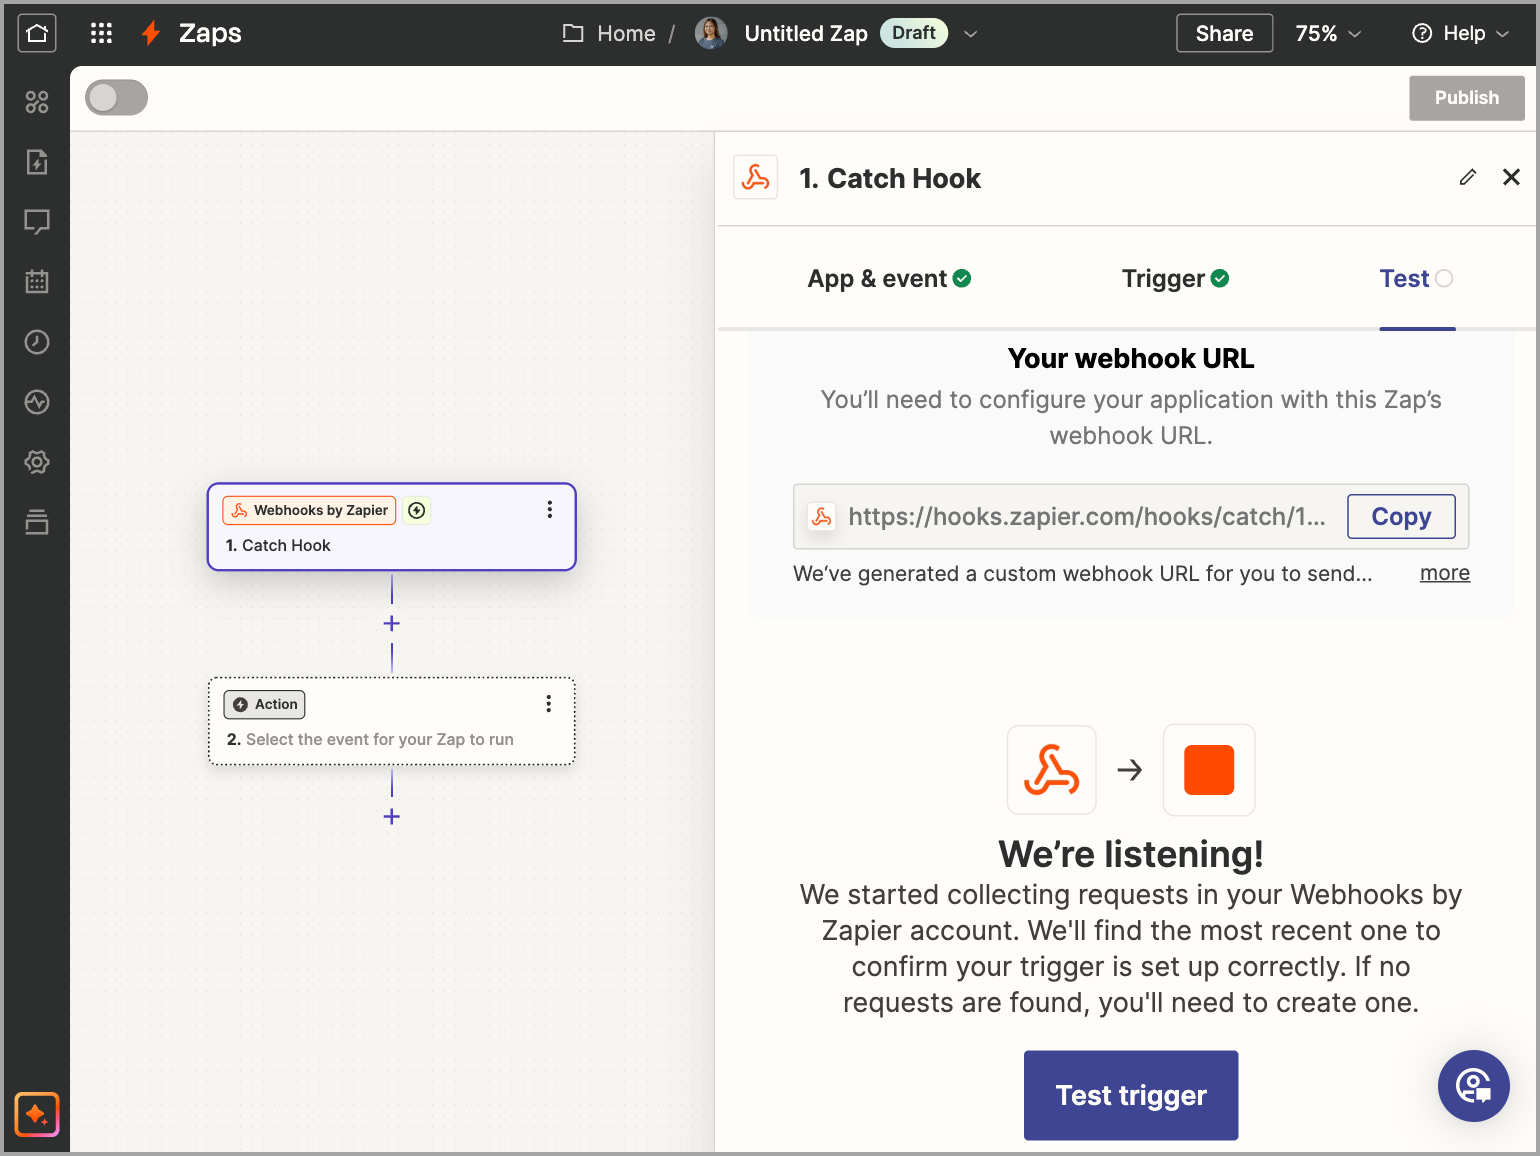Viewport: 1540px width, 1156px height.
Task: Rename step with pencil icon
Action: [x=1468, y=177]
